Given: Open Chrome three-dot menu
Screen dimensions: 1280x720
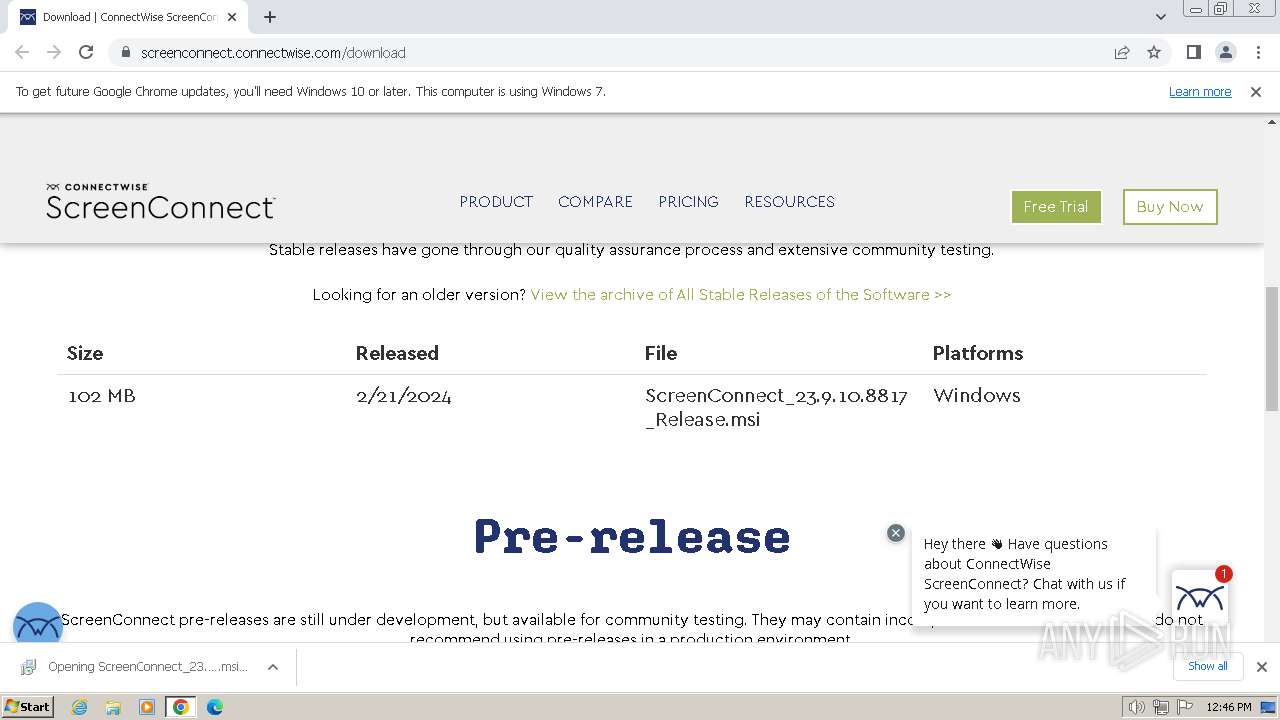Looking at the screenshot, I should coord(1257,52).
